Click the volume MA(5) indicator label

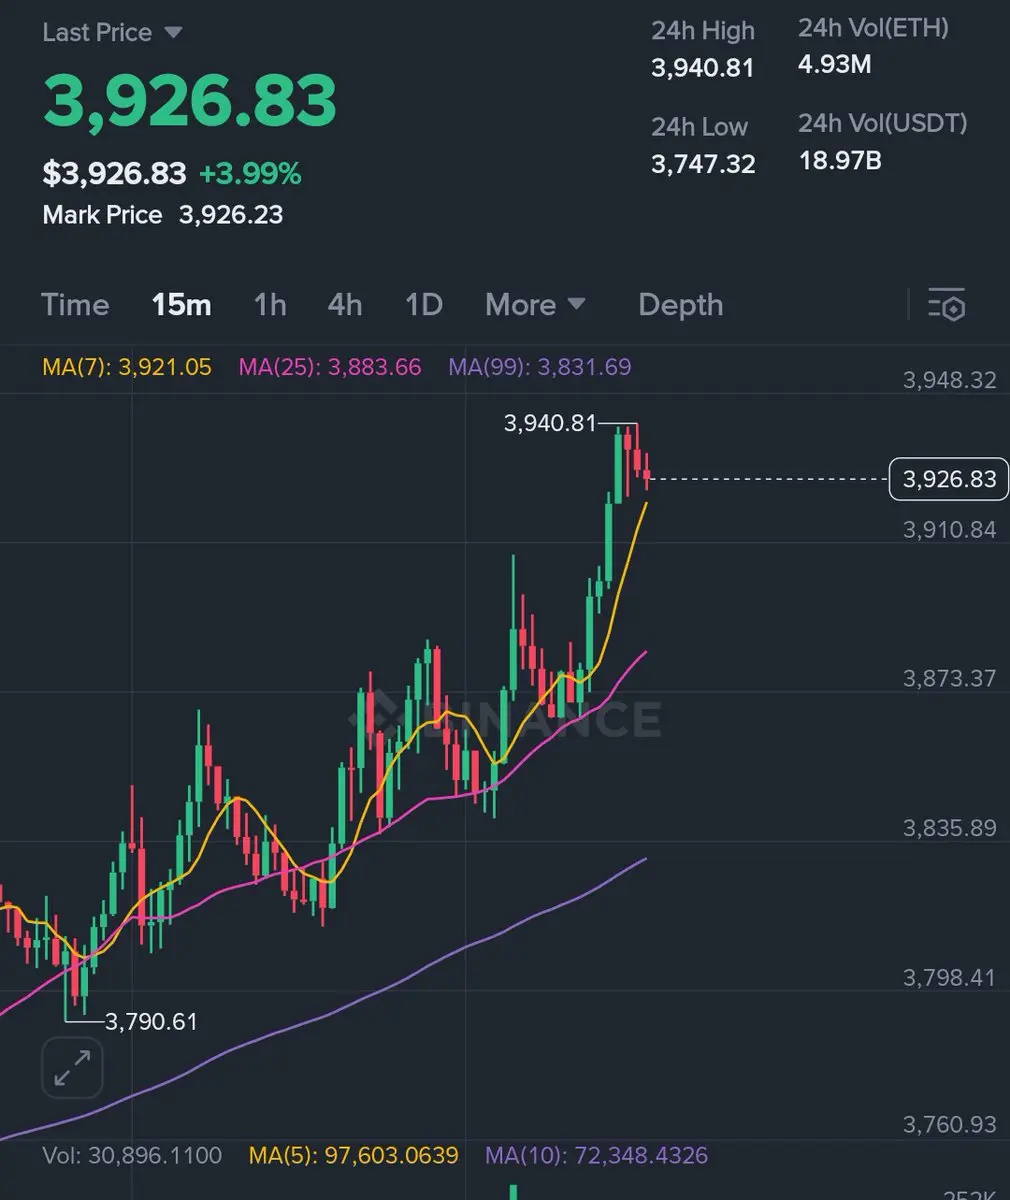click(353, 1156)
